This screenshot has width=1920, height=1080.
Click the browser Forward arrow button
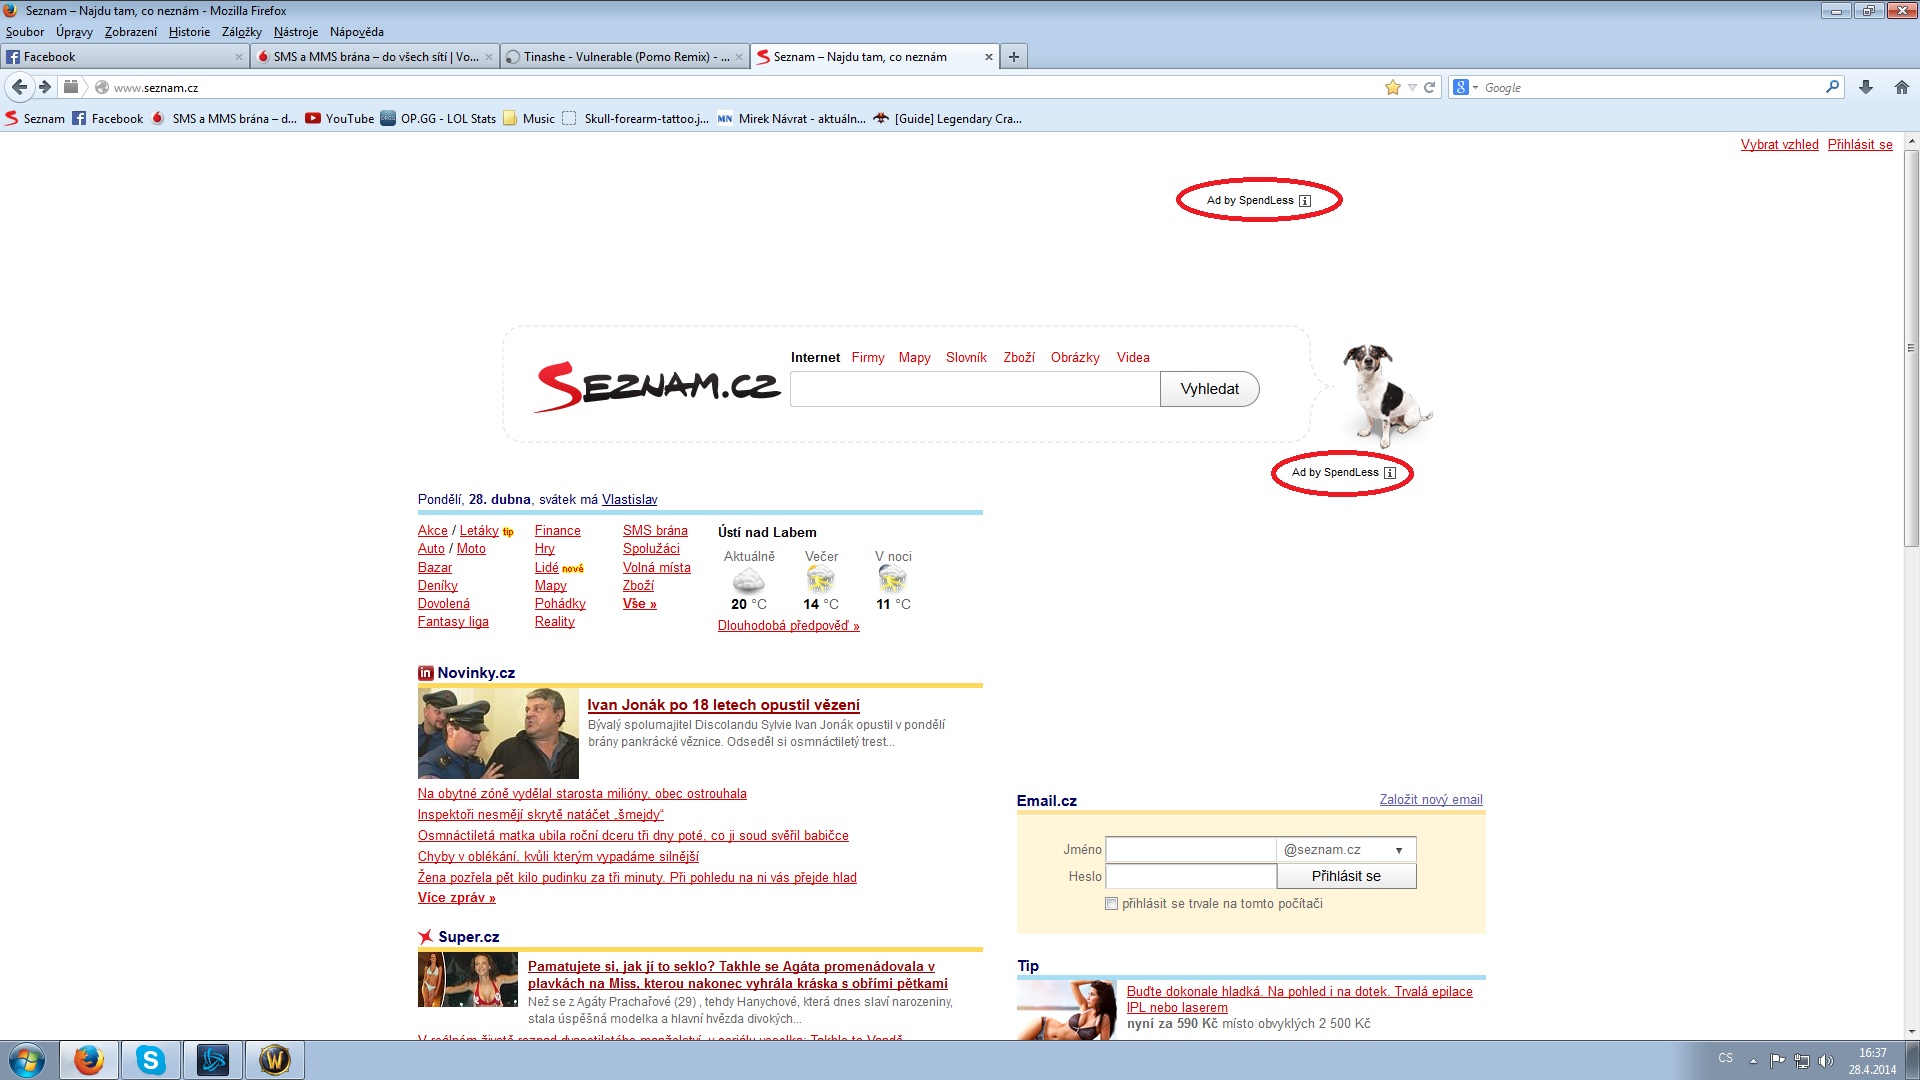click(45, 87)
